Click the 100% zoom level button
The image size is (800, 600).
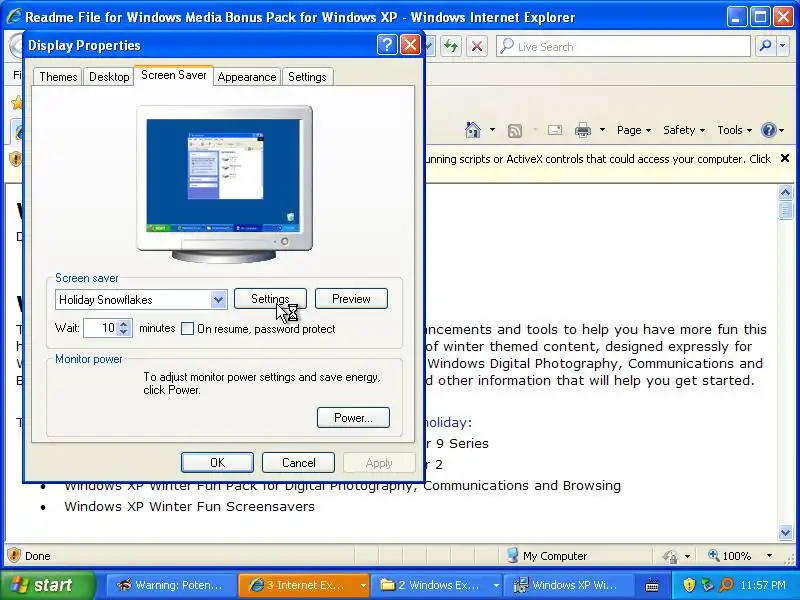coord(730,556)
